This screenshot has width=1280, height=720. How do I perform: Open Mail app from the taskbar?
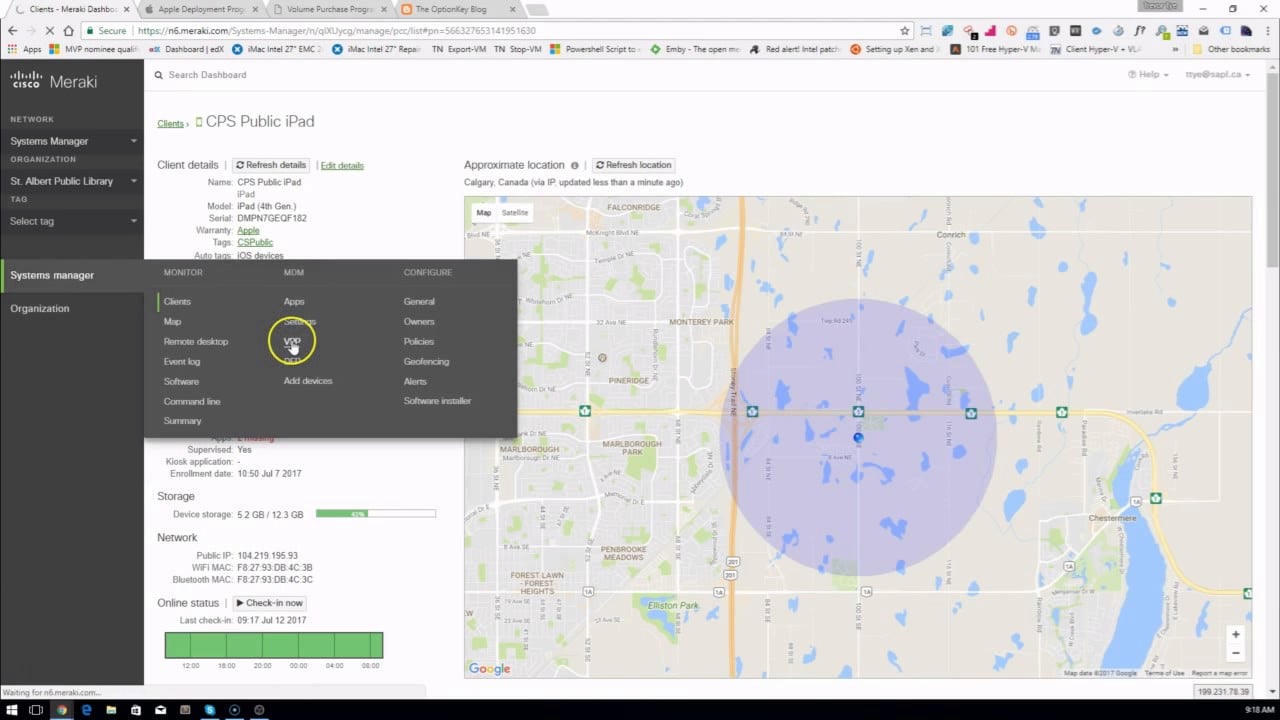coord(160,710)
